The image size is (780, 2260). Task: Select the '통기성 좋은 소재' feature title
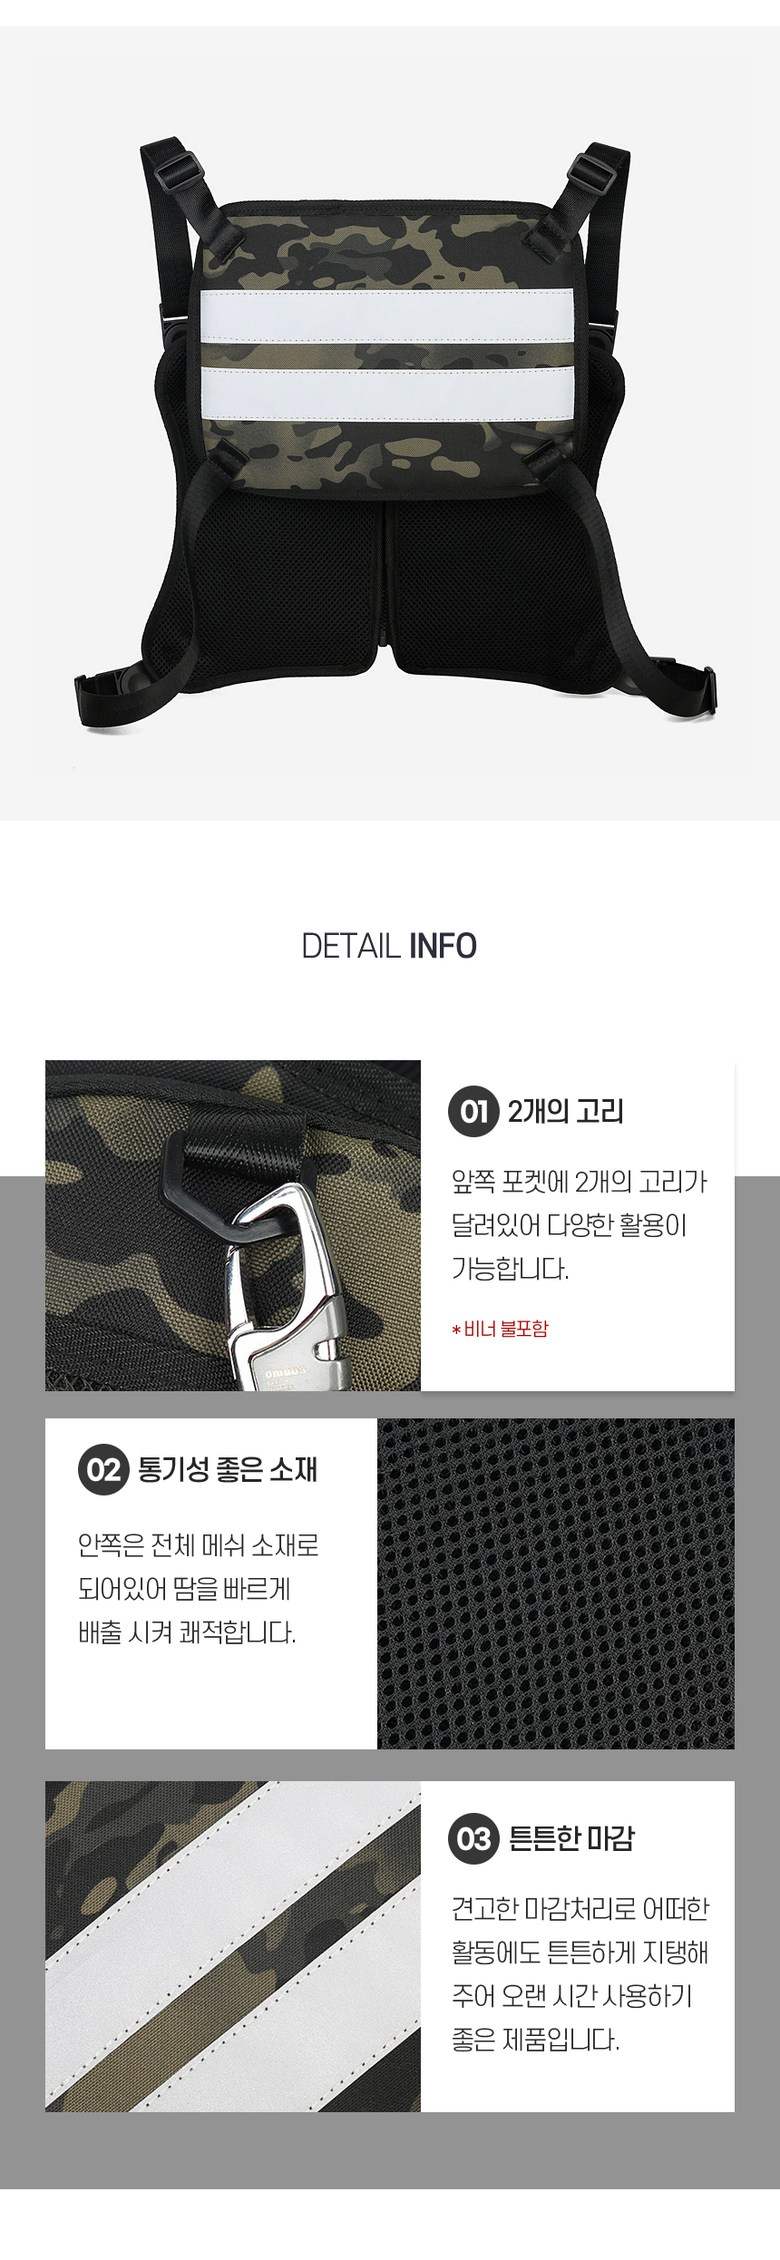[228, 1469]
